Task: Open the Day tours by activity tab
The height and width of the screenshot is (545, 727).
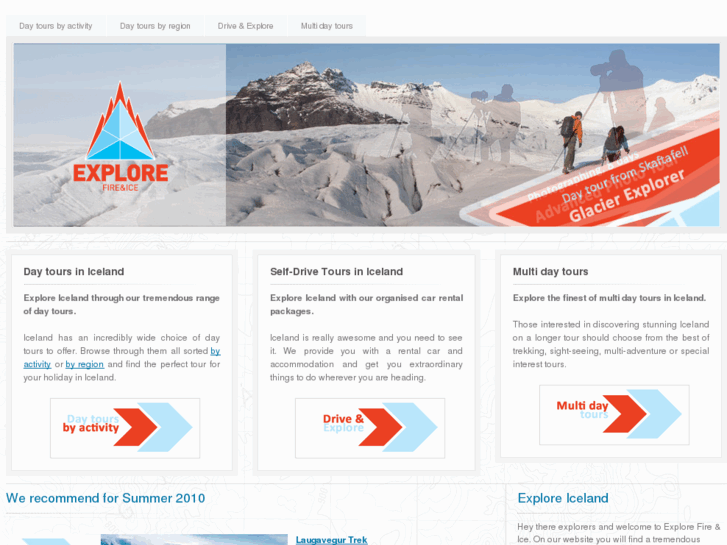Action: 56,26
